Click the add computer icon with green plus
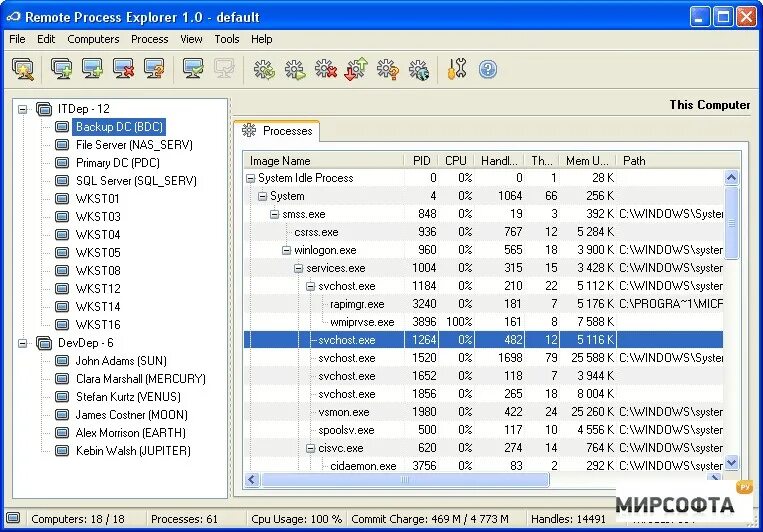The height and width of the screenshot is (532, 763). tap(92, 69)
